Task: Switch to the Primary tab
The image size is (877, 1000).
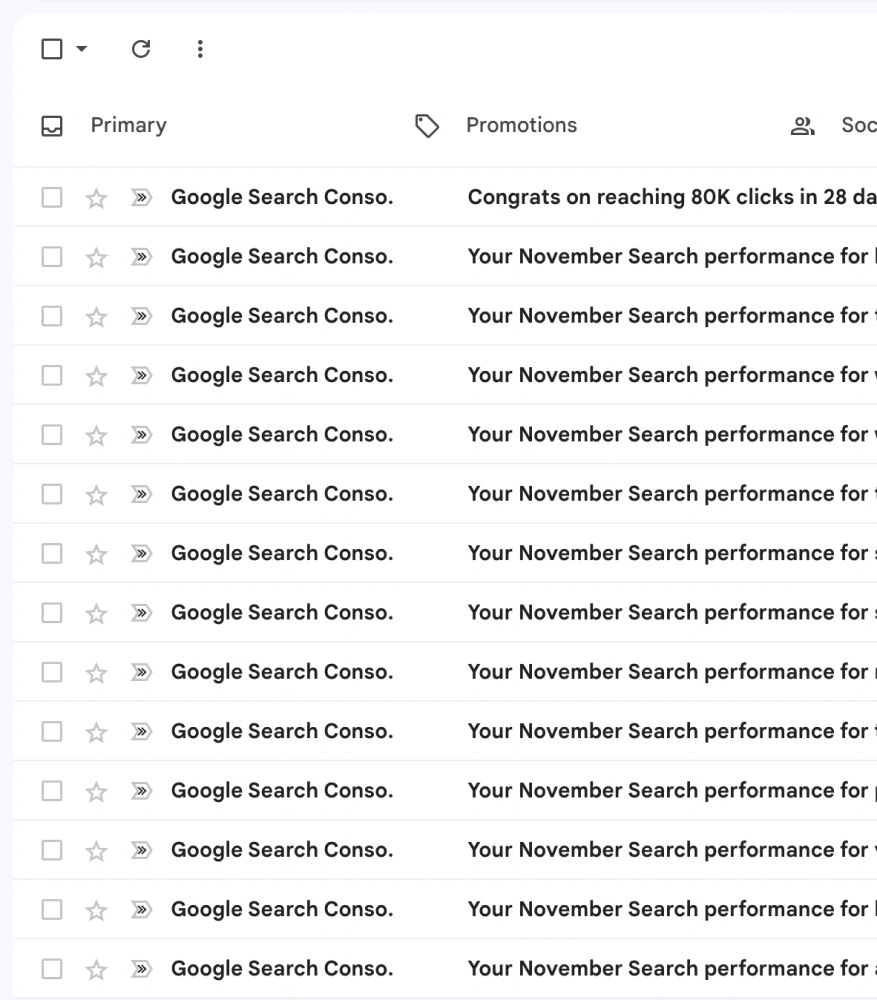Action: click(129, 125)
